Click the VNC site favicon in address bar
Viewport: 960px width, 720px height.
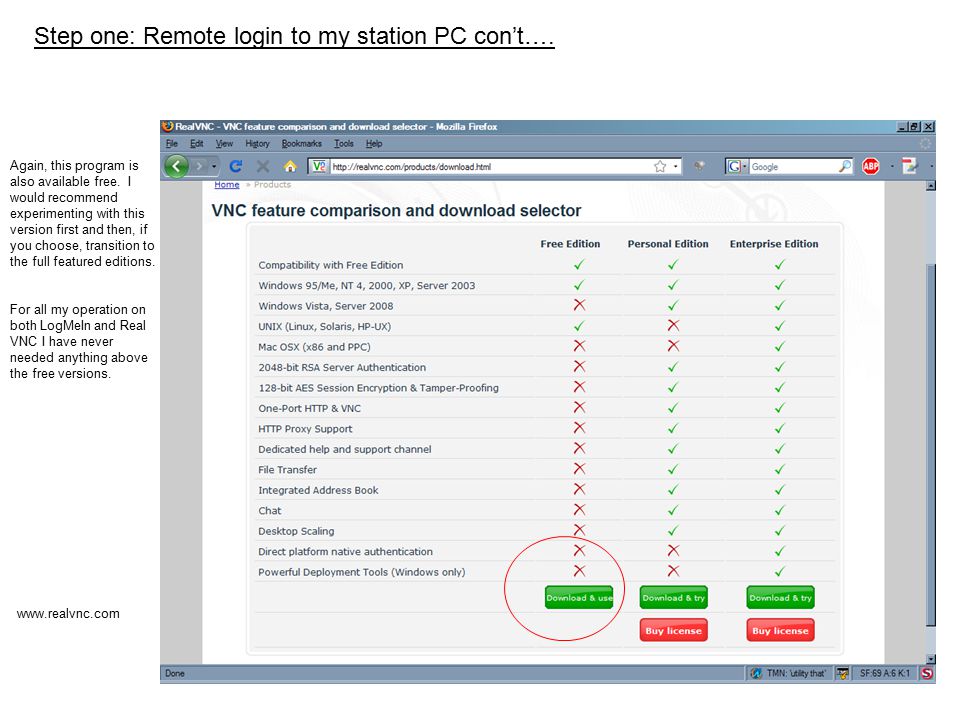[319, 166]
